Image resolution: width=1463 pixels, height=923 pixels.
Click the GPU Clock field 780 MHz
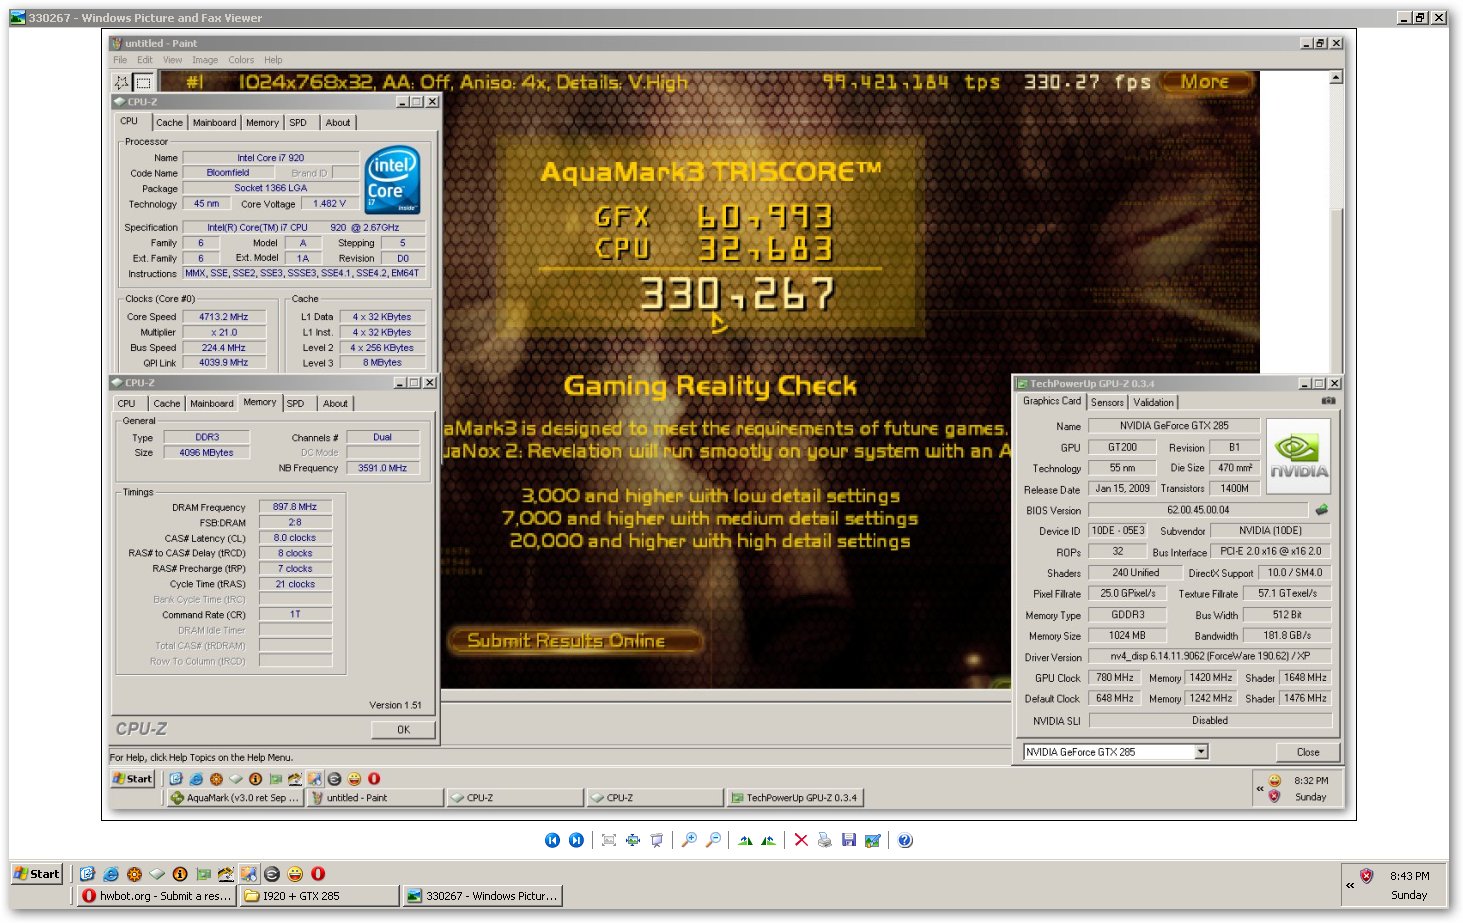coord(1114,678)
